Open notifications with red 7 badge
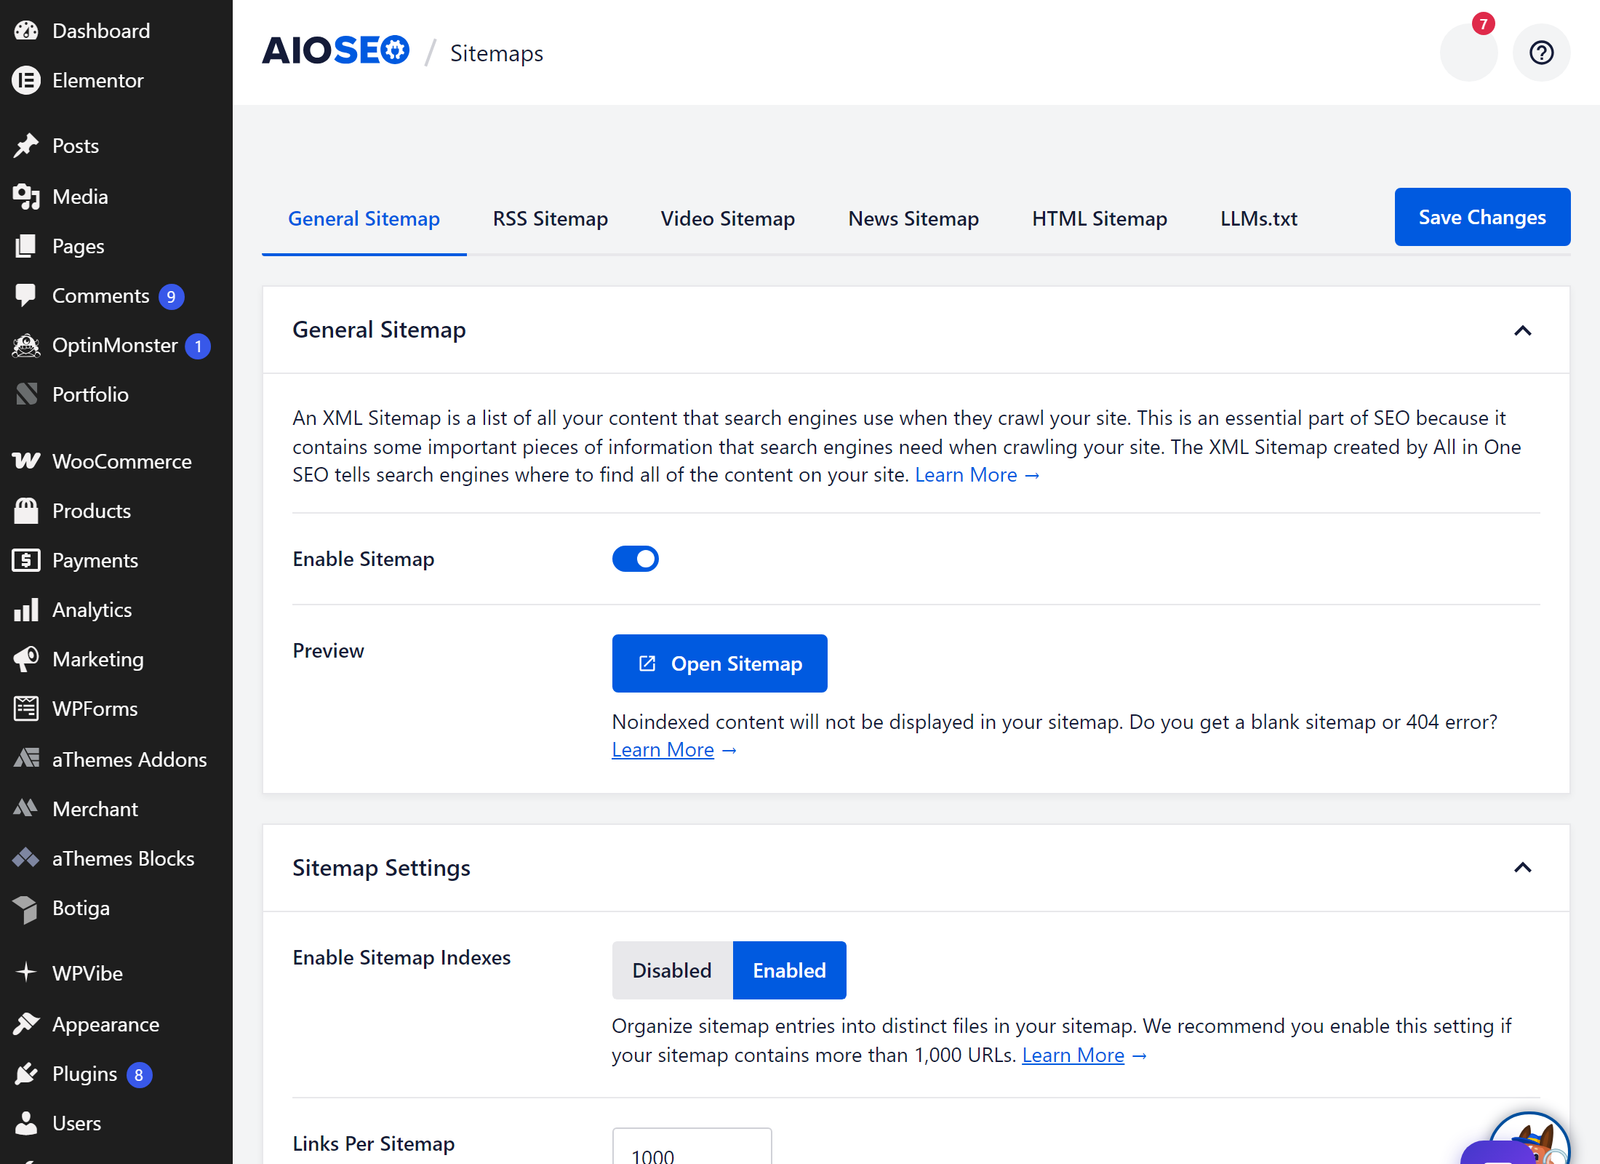Screen dimensions: 1600x1164 (1469, 52)
